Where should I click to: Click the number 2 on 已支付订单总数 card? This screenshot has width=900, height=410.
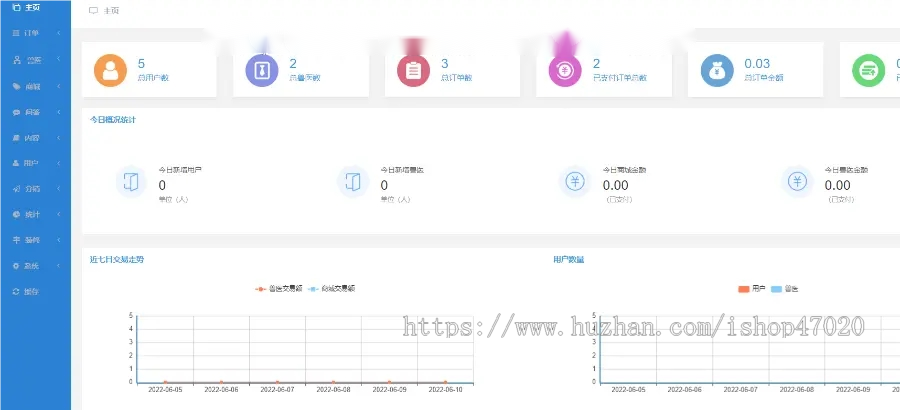point(596,64)
